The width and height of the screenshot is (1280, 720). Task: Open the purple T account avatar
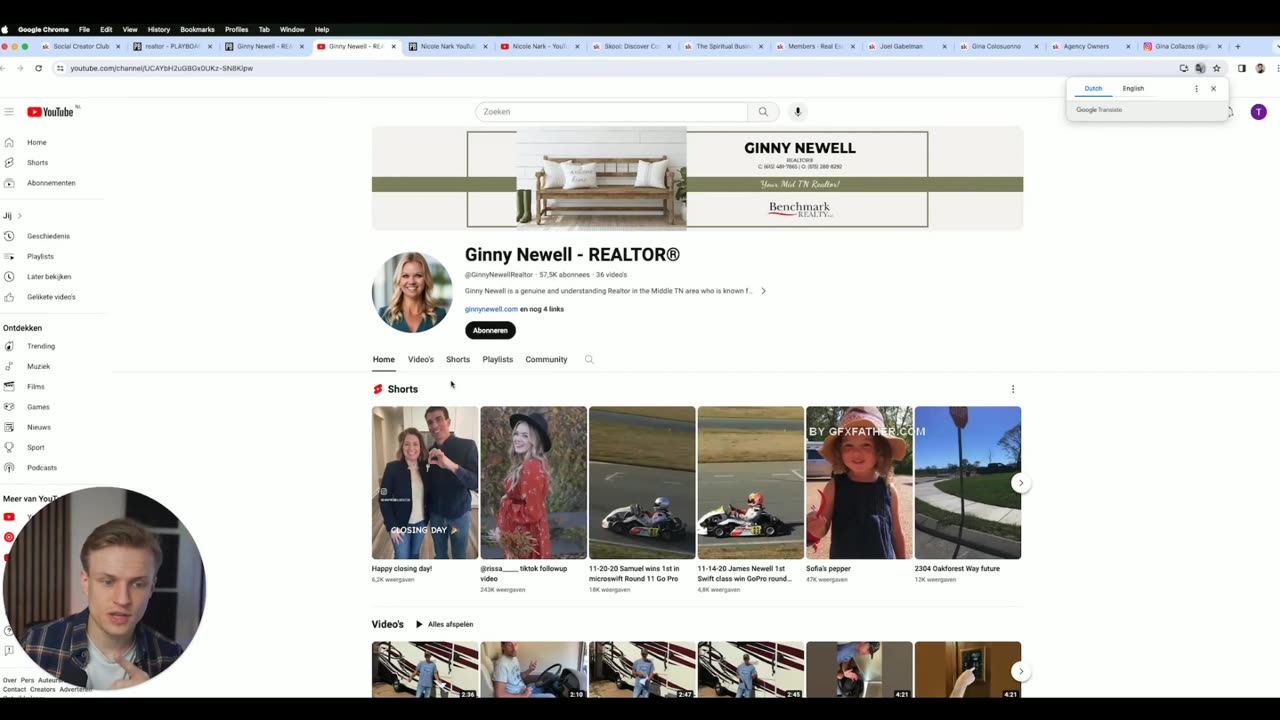tap(1258, 112)
